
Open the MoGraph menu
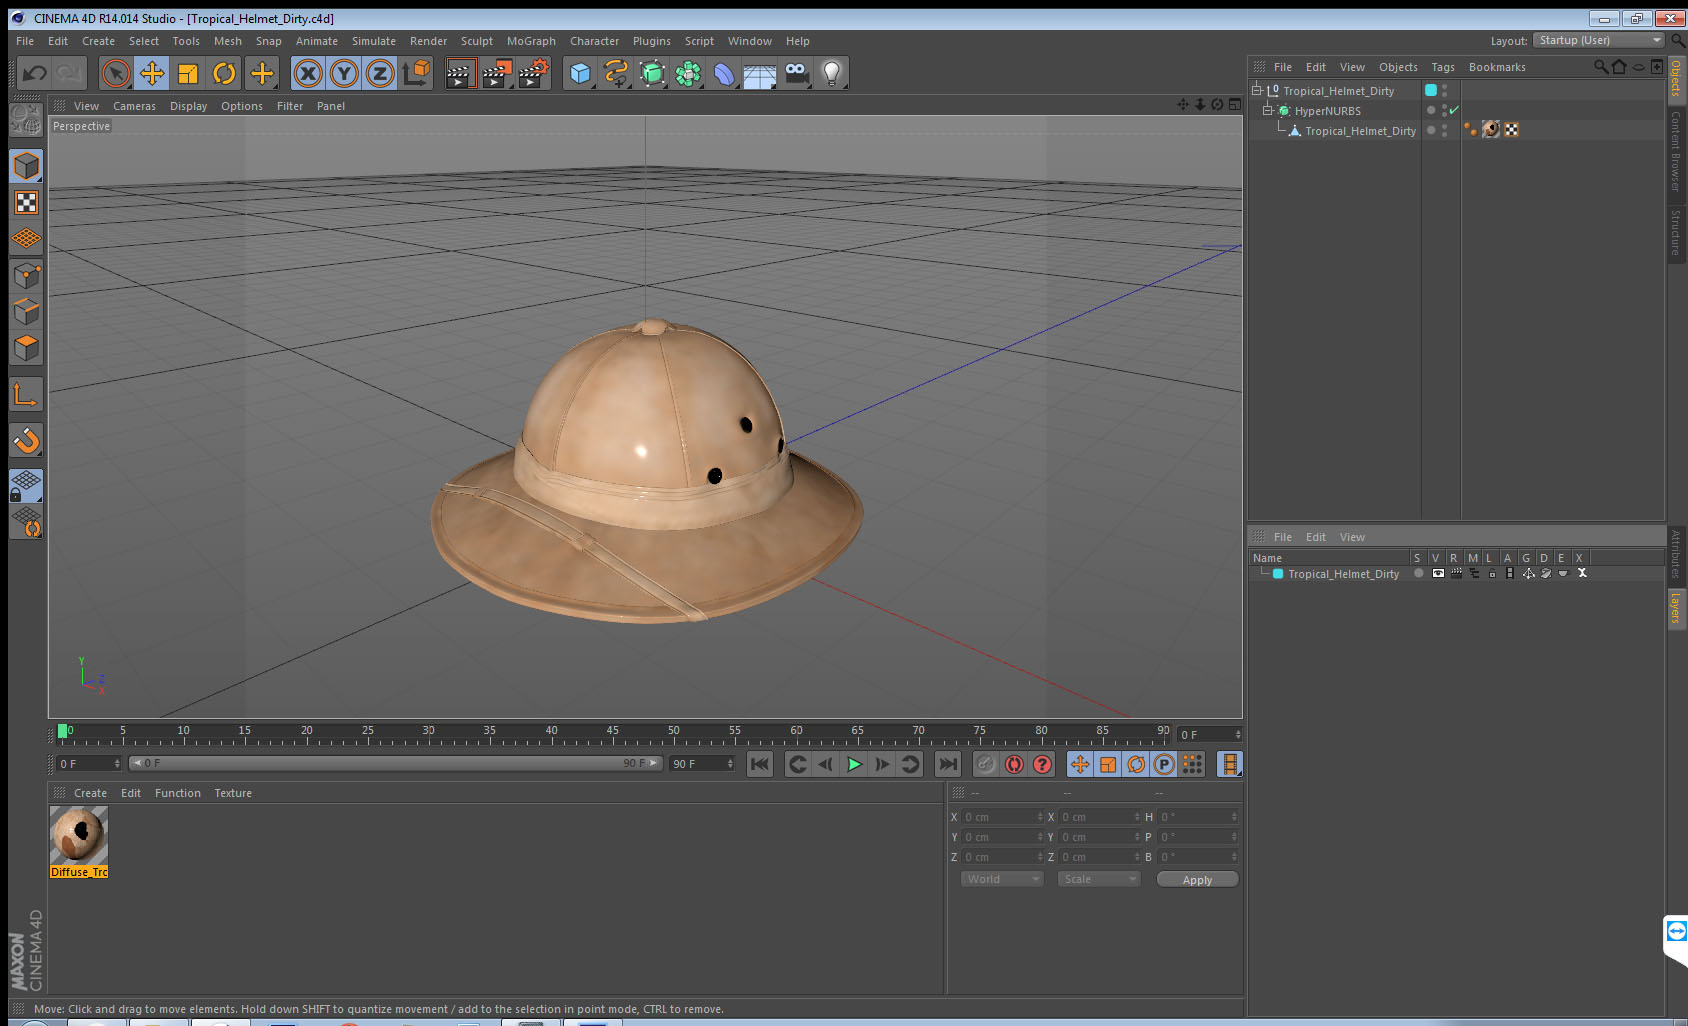(531, 41)
